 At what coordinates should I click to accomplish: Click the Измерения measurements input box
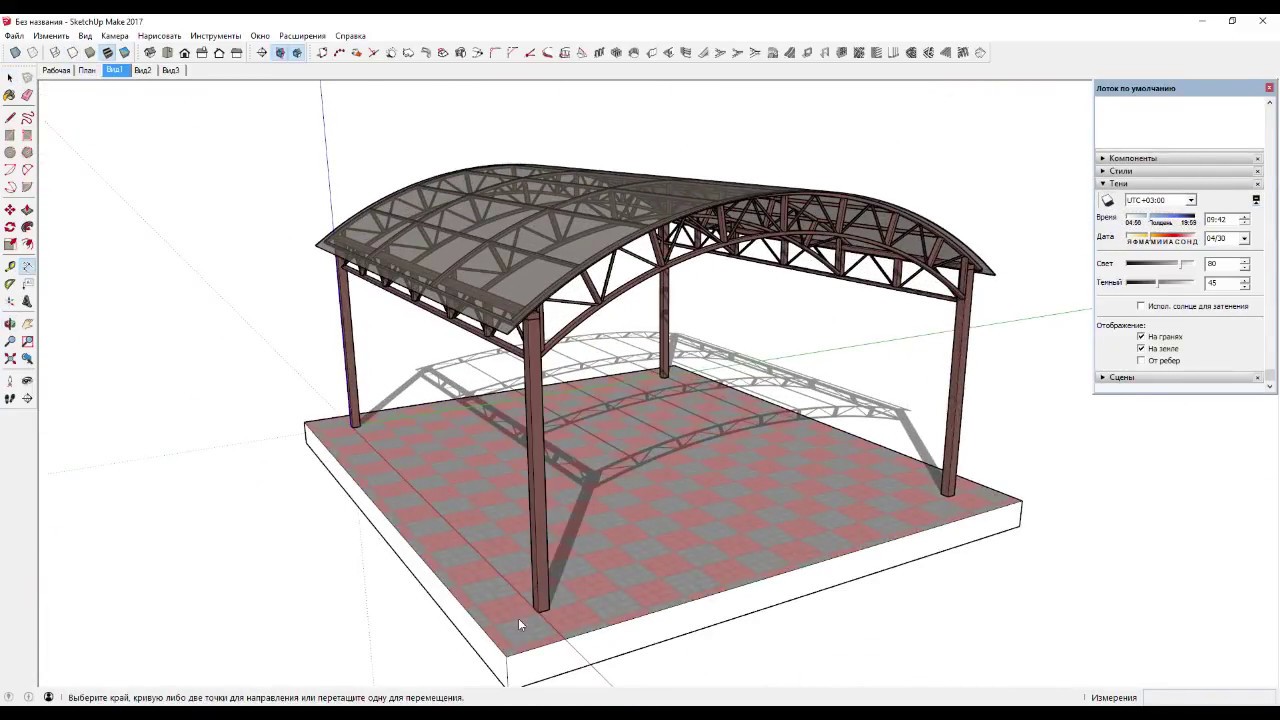[x=1207, y=698]
